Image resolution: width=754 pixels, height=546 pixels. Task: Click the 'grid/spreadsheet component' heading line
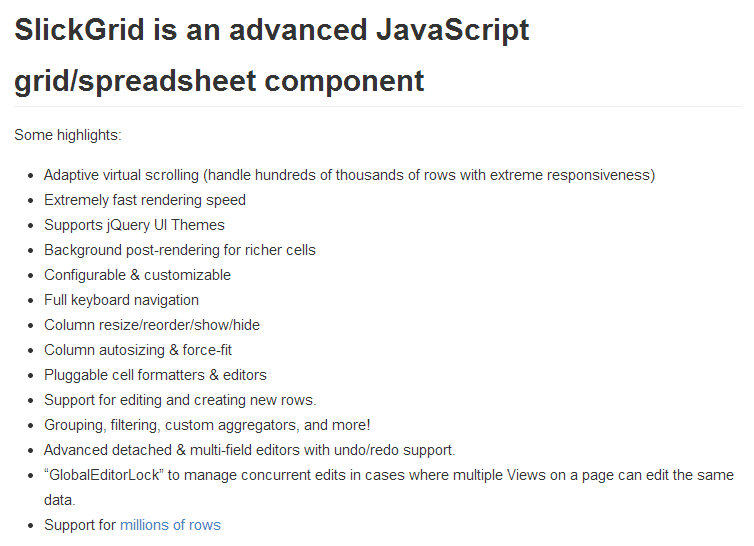click(x=219, y=81)
